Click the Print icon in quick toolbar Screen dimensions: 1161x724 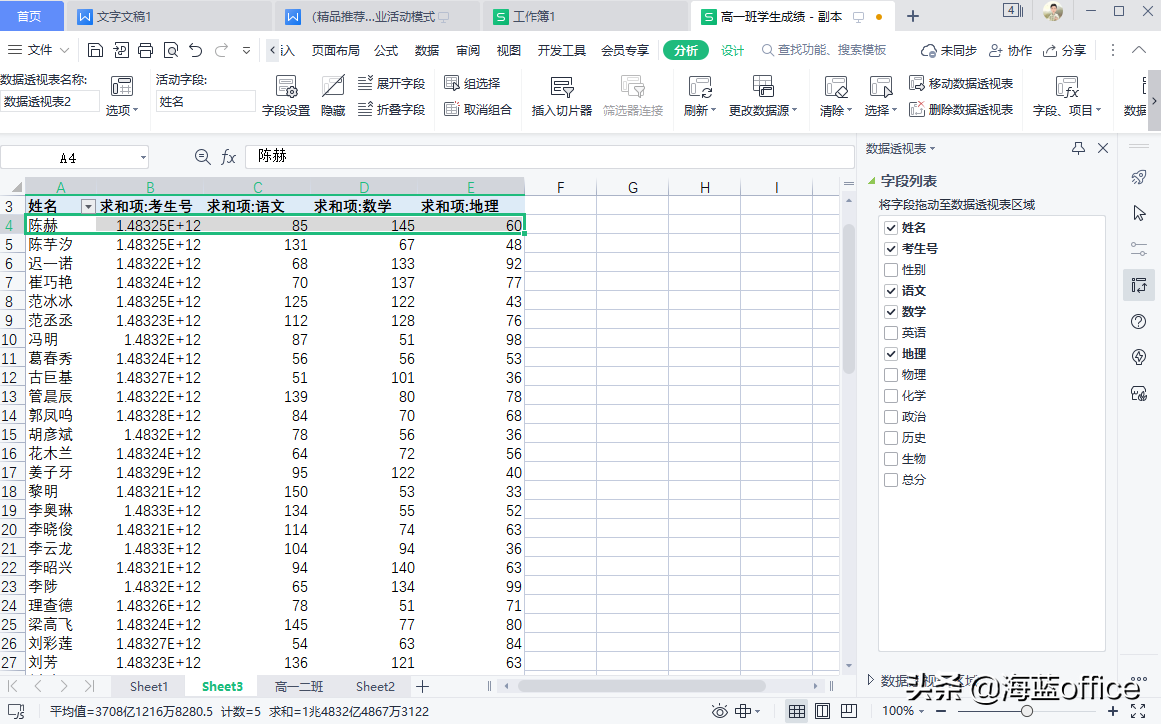coord(146,50)
